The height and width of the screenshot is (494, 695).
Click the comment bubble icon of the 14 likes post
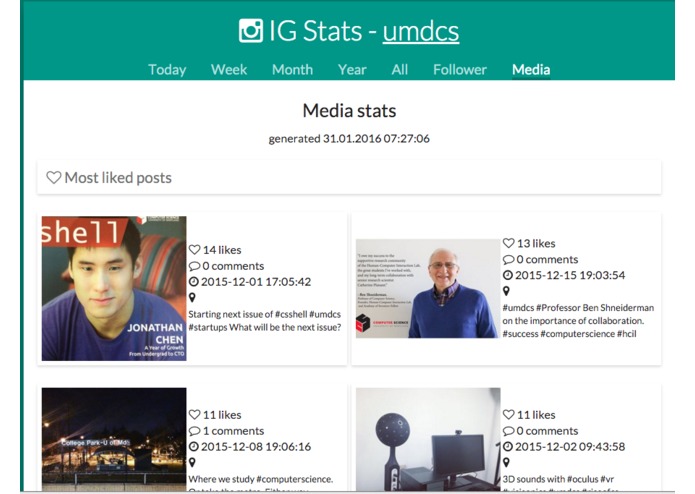pos(194,266)
